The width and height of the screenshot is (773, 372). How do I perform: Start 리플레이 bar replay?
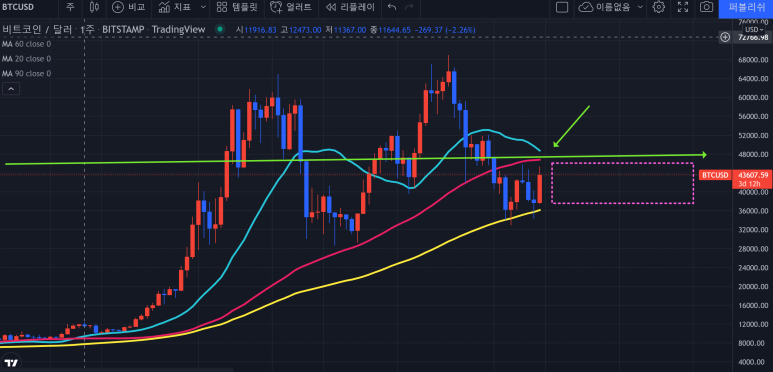pos(351,7)
